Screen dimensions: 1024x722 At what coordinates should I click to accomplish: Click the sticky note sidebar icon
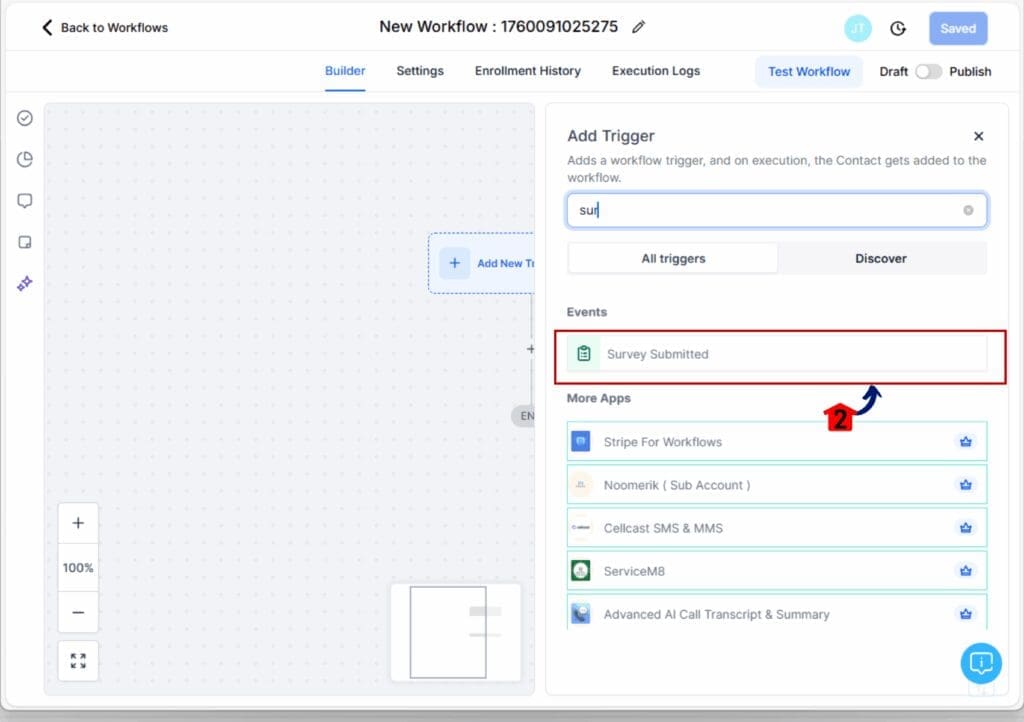[x=25, y=242]
